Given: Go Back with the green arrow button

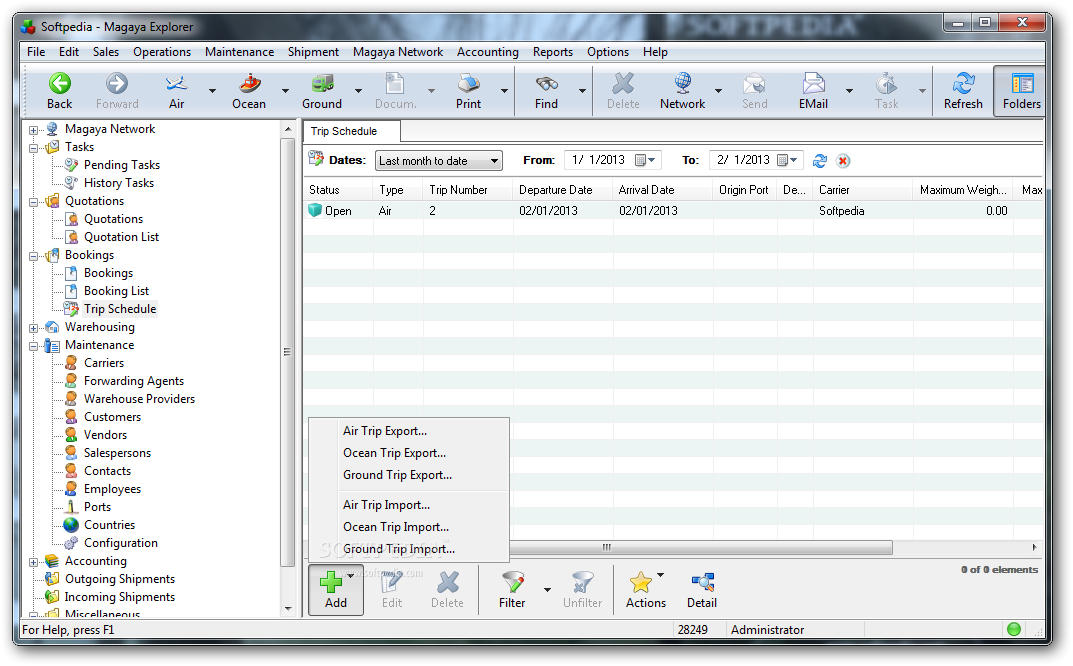Looking at the screenshot, I should [x=60, y=91].
